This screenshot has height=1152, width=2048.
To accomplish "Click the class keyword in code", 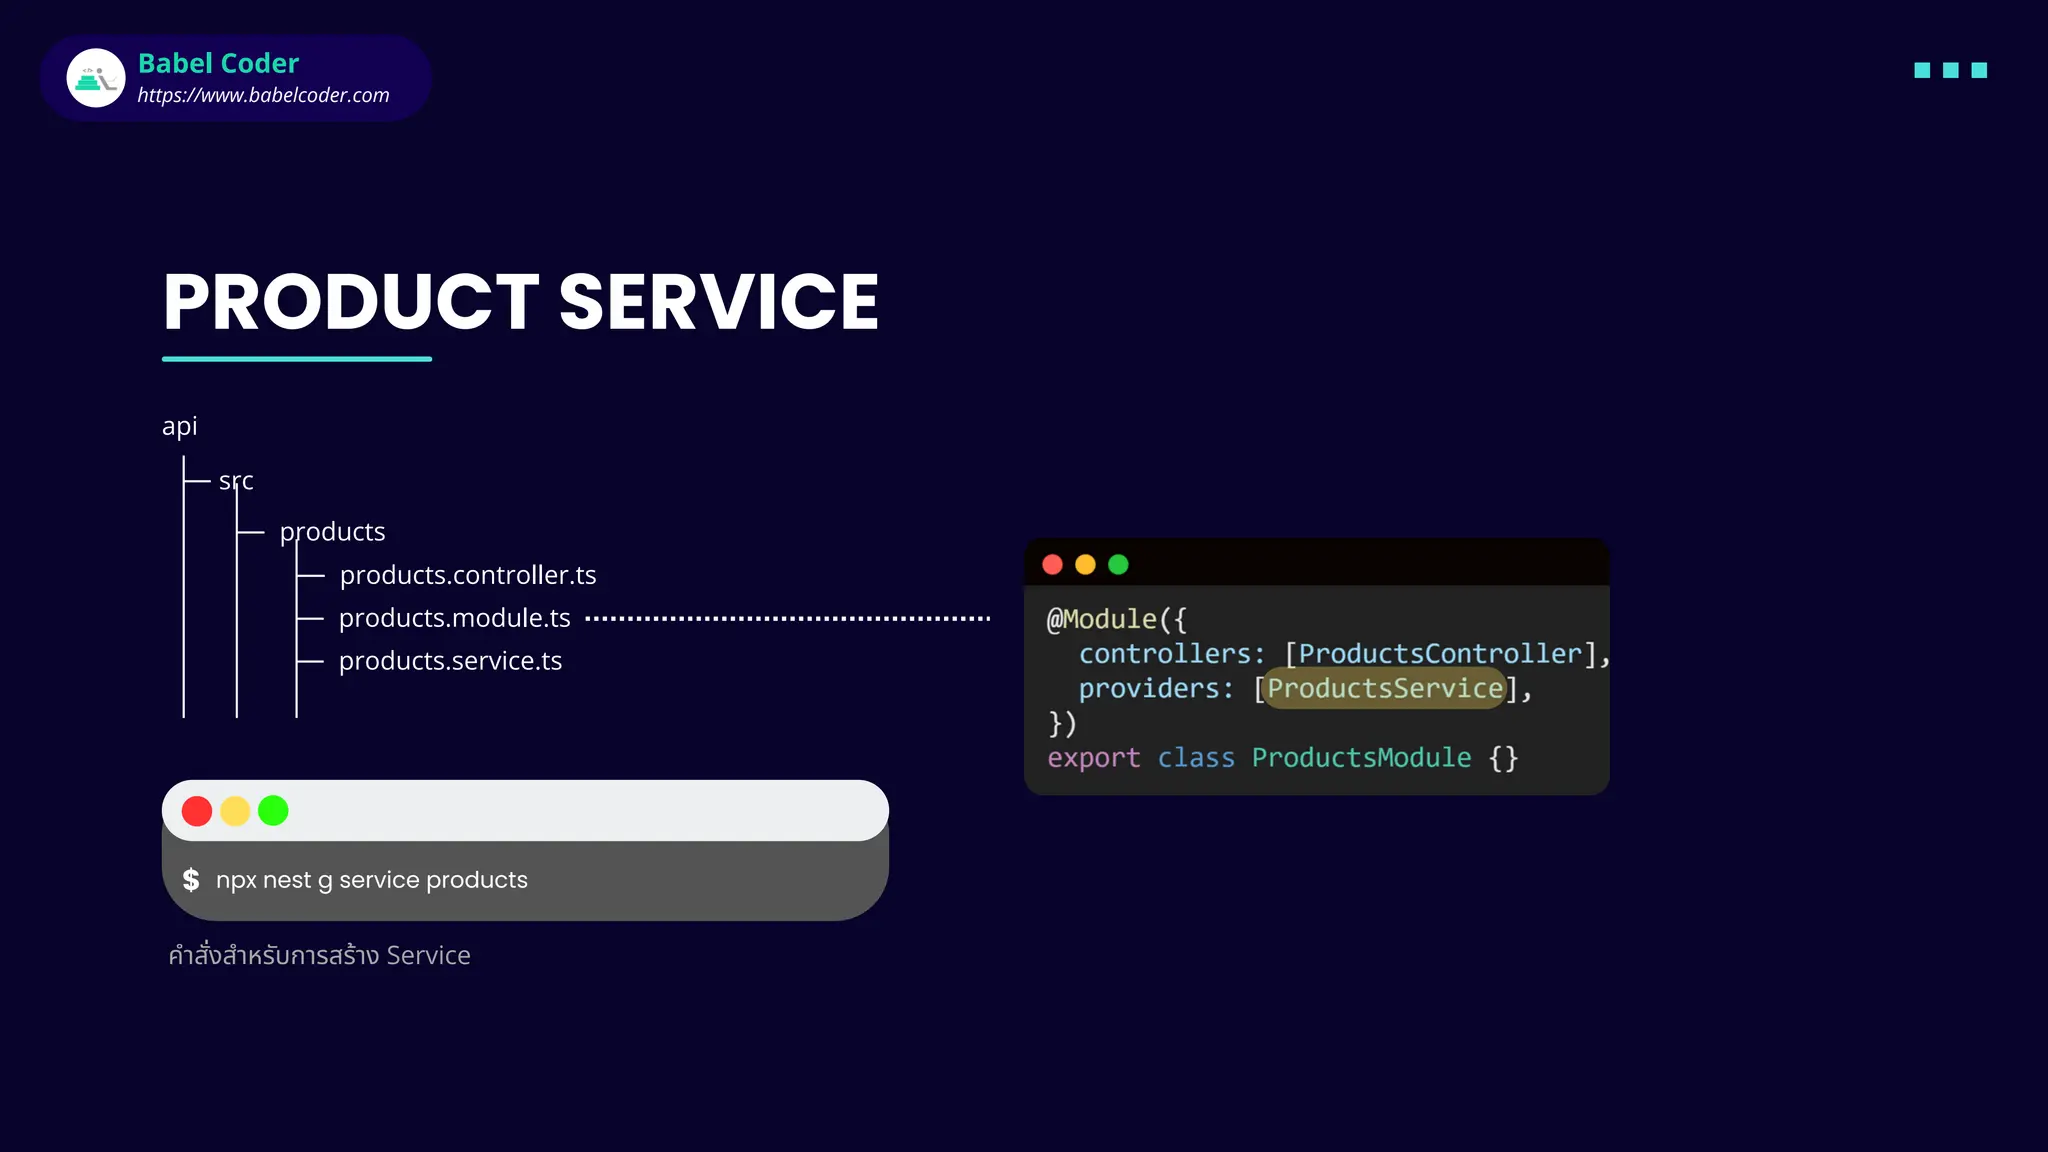I will coord(1196,758).
